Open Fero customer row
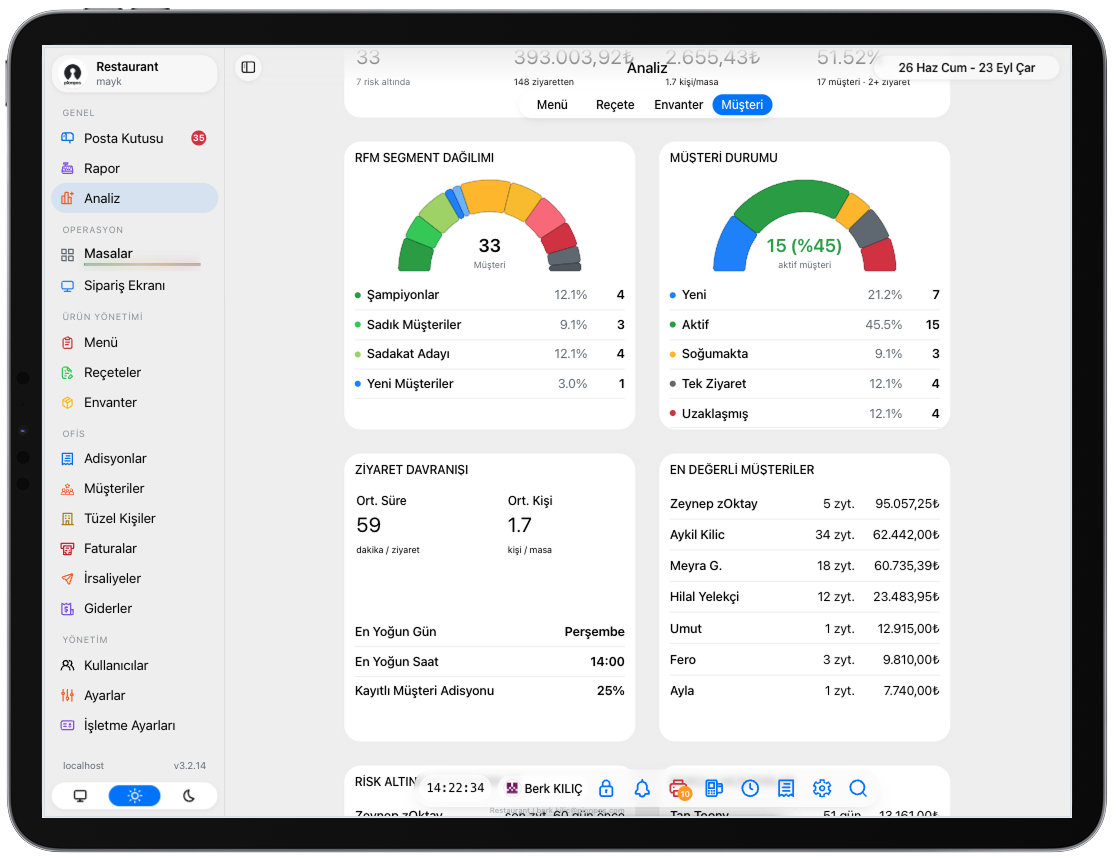 (x=804, y=659)
